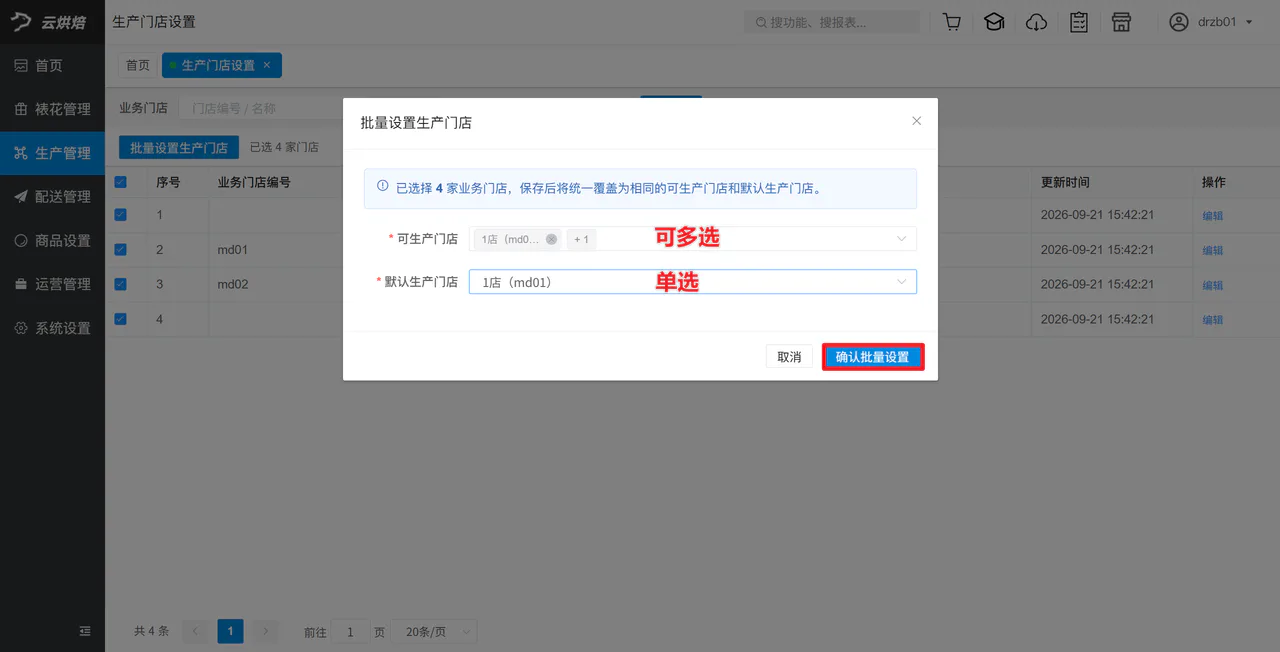1280x652 pixels.
Task: Open the drzb01 user account menu
Action: (x=1211, y=22)
